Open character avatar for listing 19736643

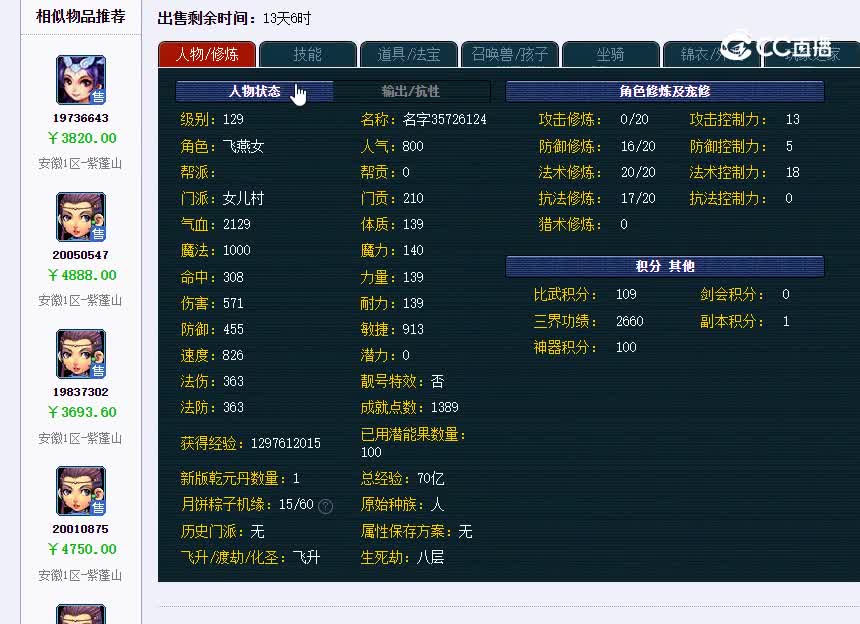click(81, 80)
